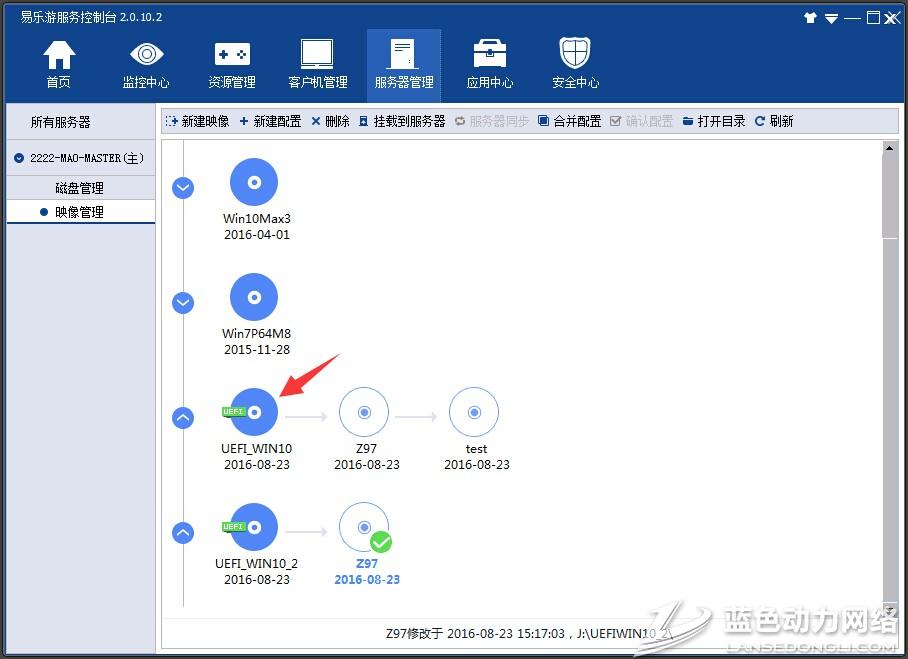Viewport: 908px width, 659px height.
Task: Expand the Win7P64M8 image row
Action: click(x=183, y=302)
